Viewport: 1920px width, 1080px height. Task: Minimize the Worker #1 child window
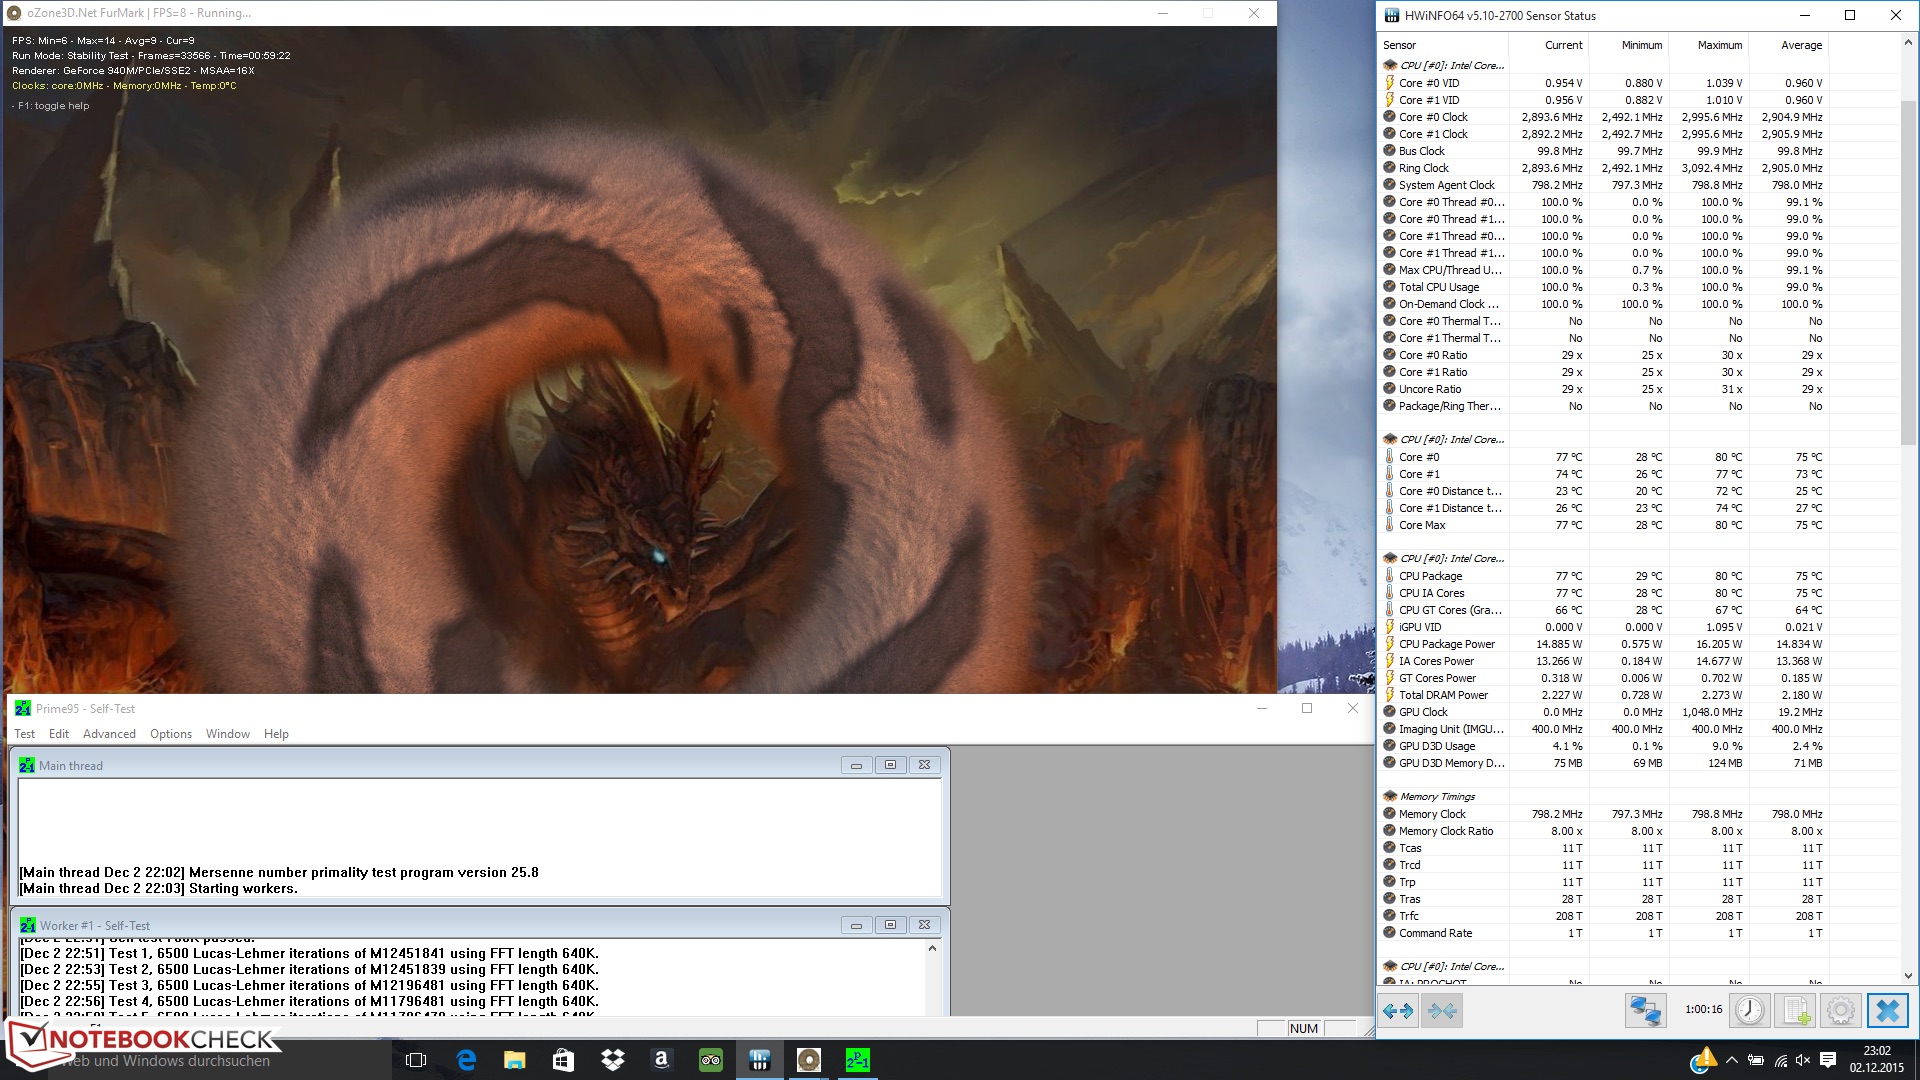coord(856,925)
